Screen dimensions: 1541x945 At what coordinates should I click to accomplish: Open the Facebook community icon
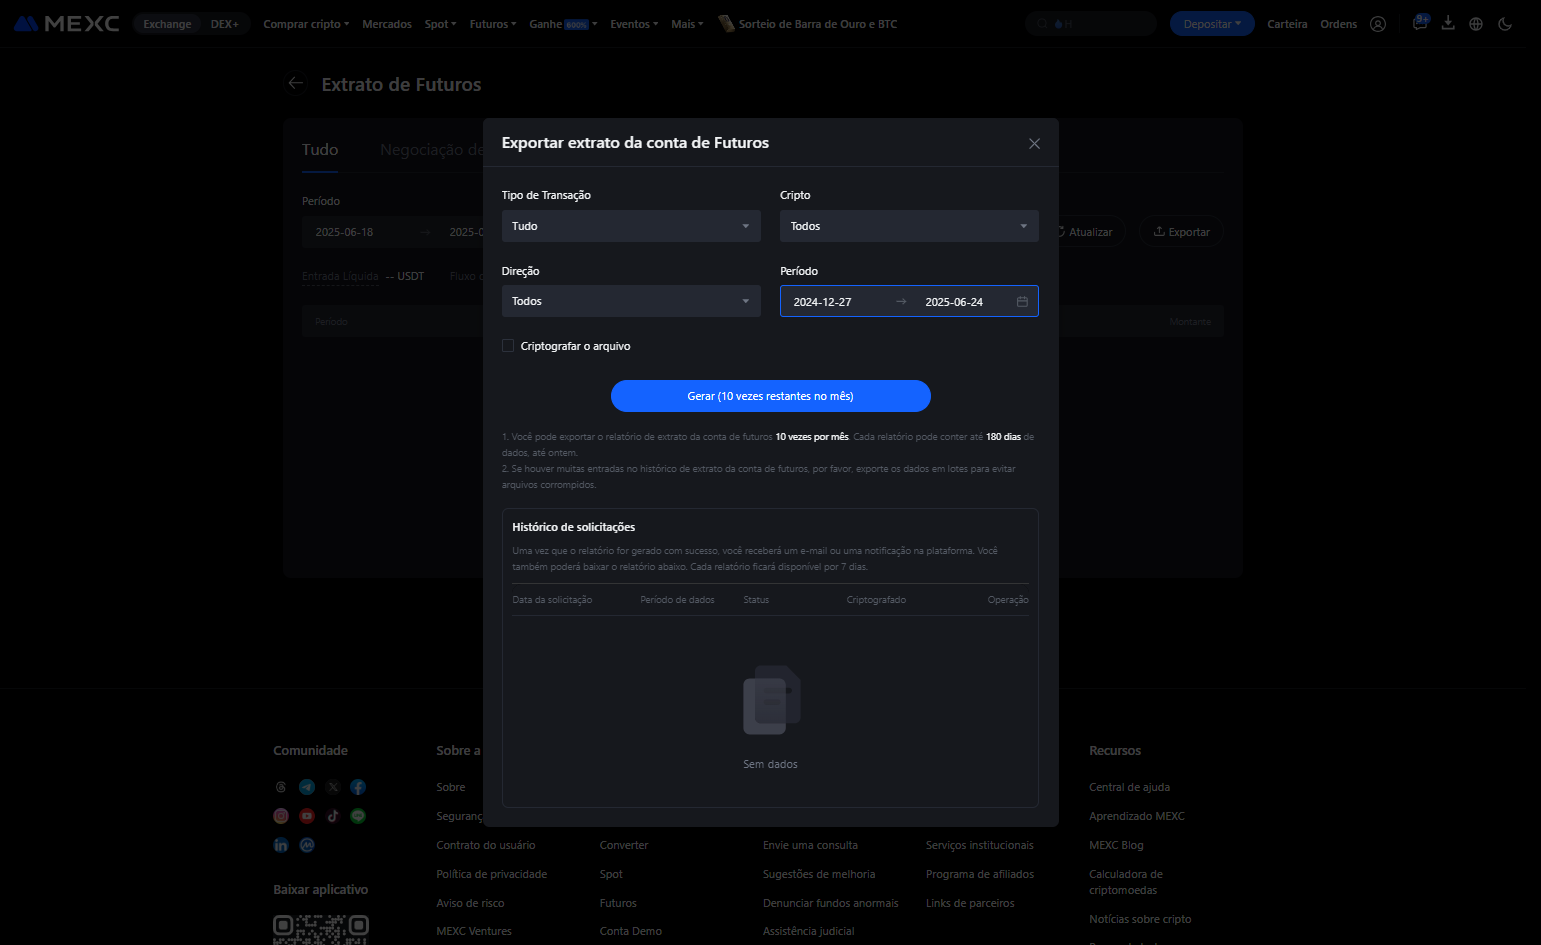tap(358, 787)
